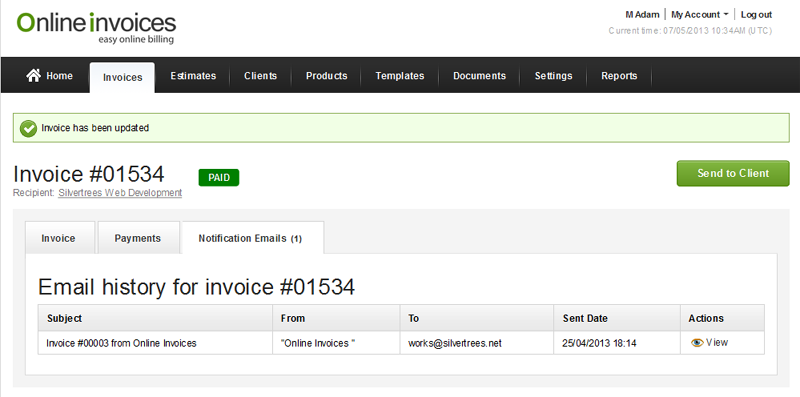800x397 pixels.
Task: Click the Send to Client button
Action: click(x=733, y=173)
